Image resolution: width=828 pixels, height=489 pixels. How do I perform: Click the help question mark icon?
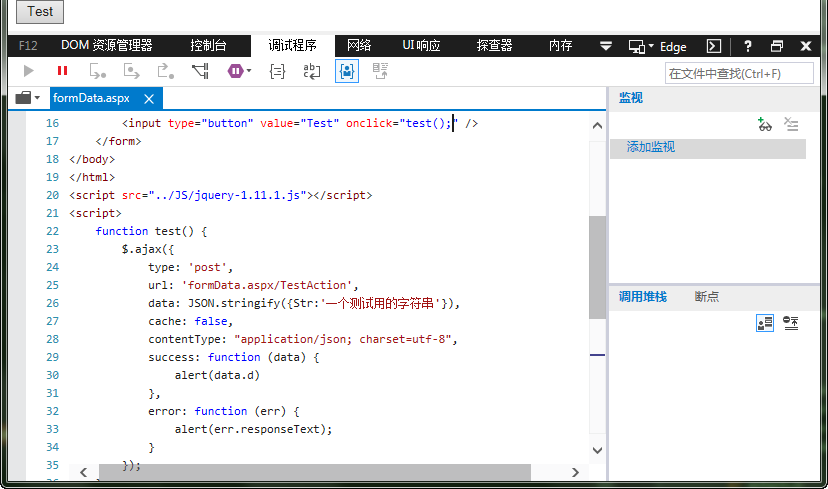click(748, 46)
